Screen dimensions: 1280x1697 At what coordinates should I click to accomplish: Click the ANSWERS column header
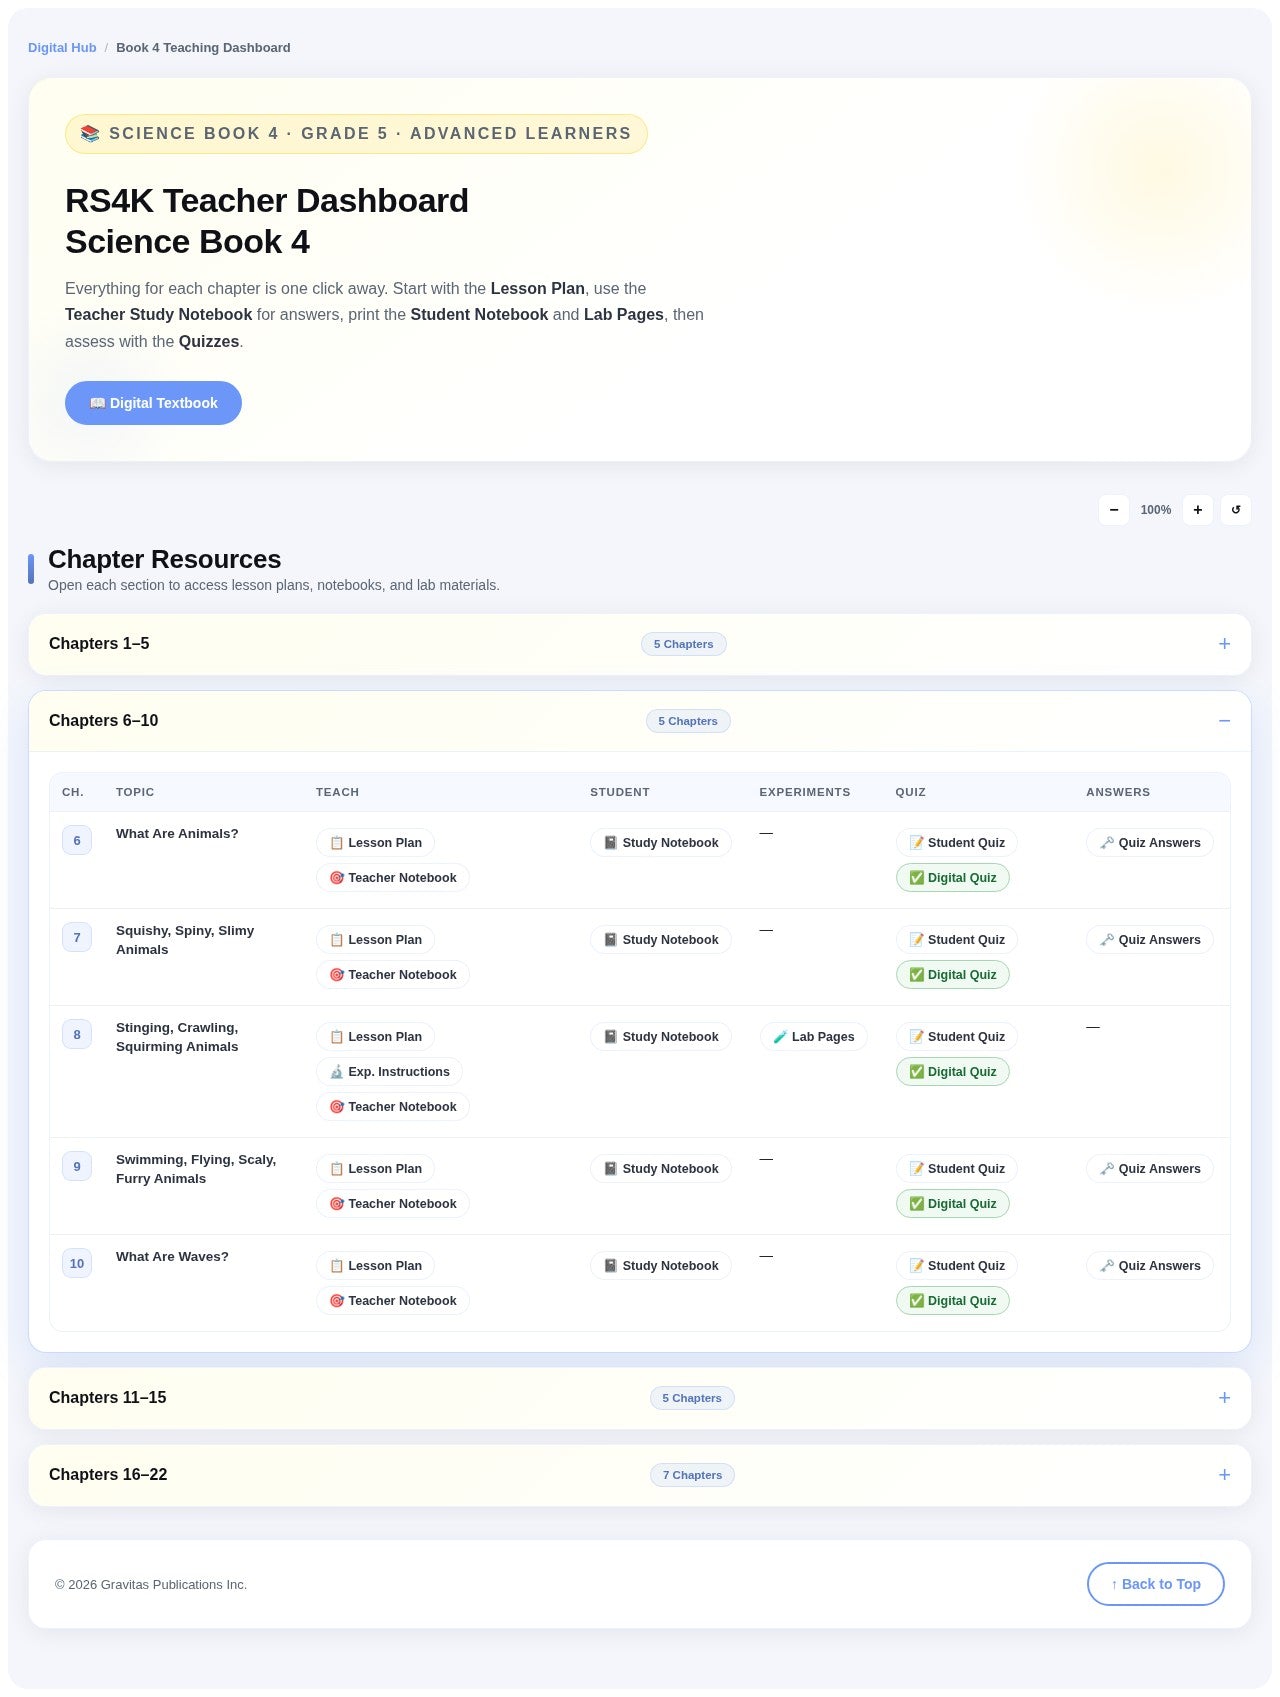coord(1118,792)
